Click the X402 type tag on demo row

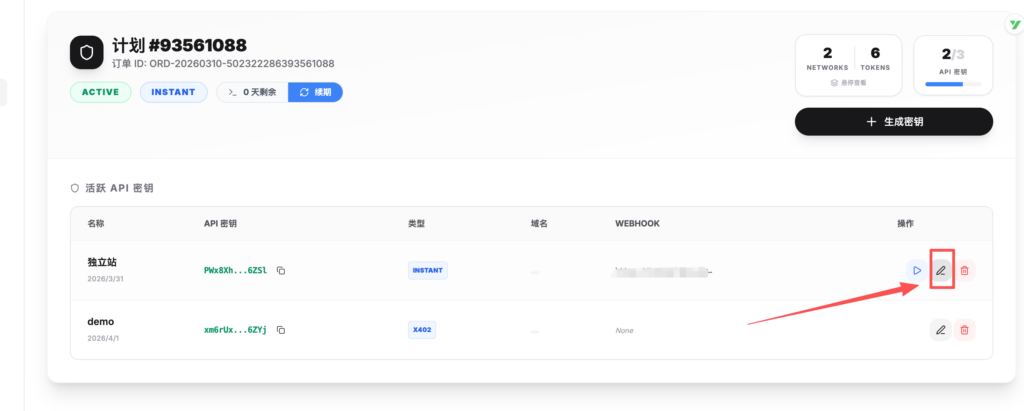coord(422,329)
